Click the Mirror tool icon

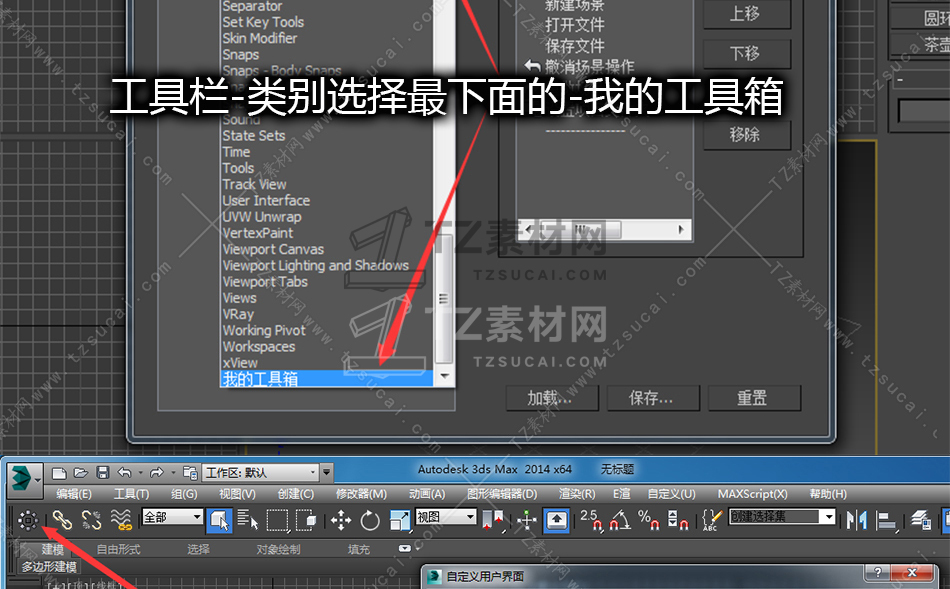(x=857, y=520)
